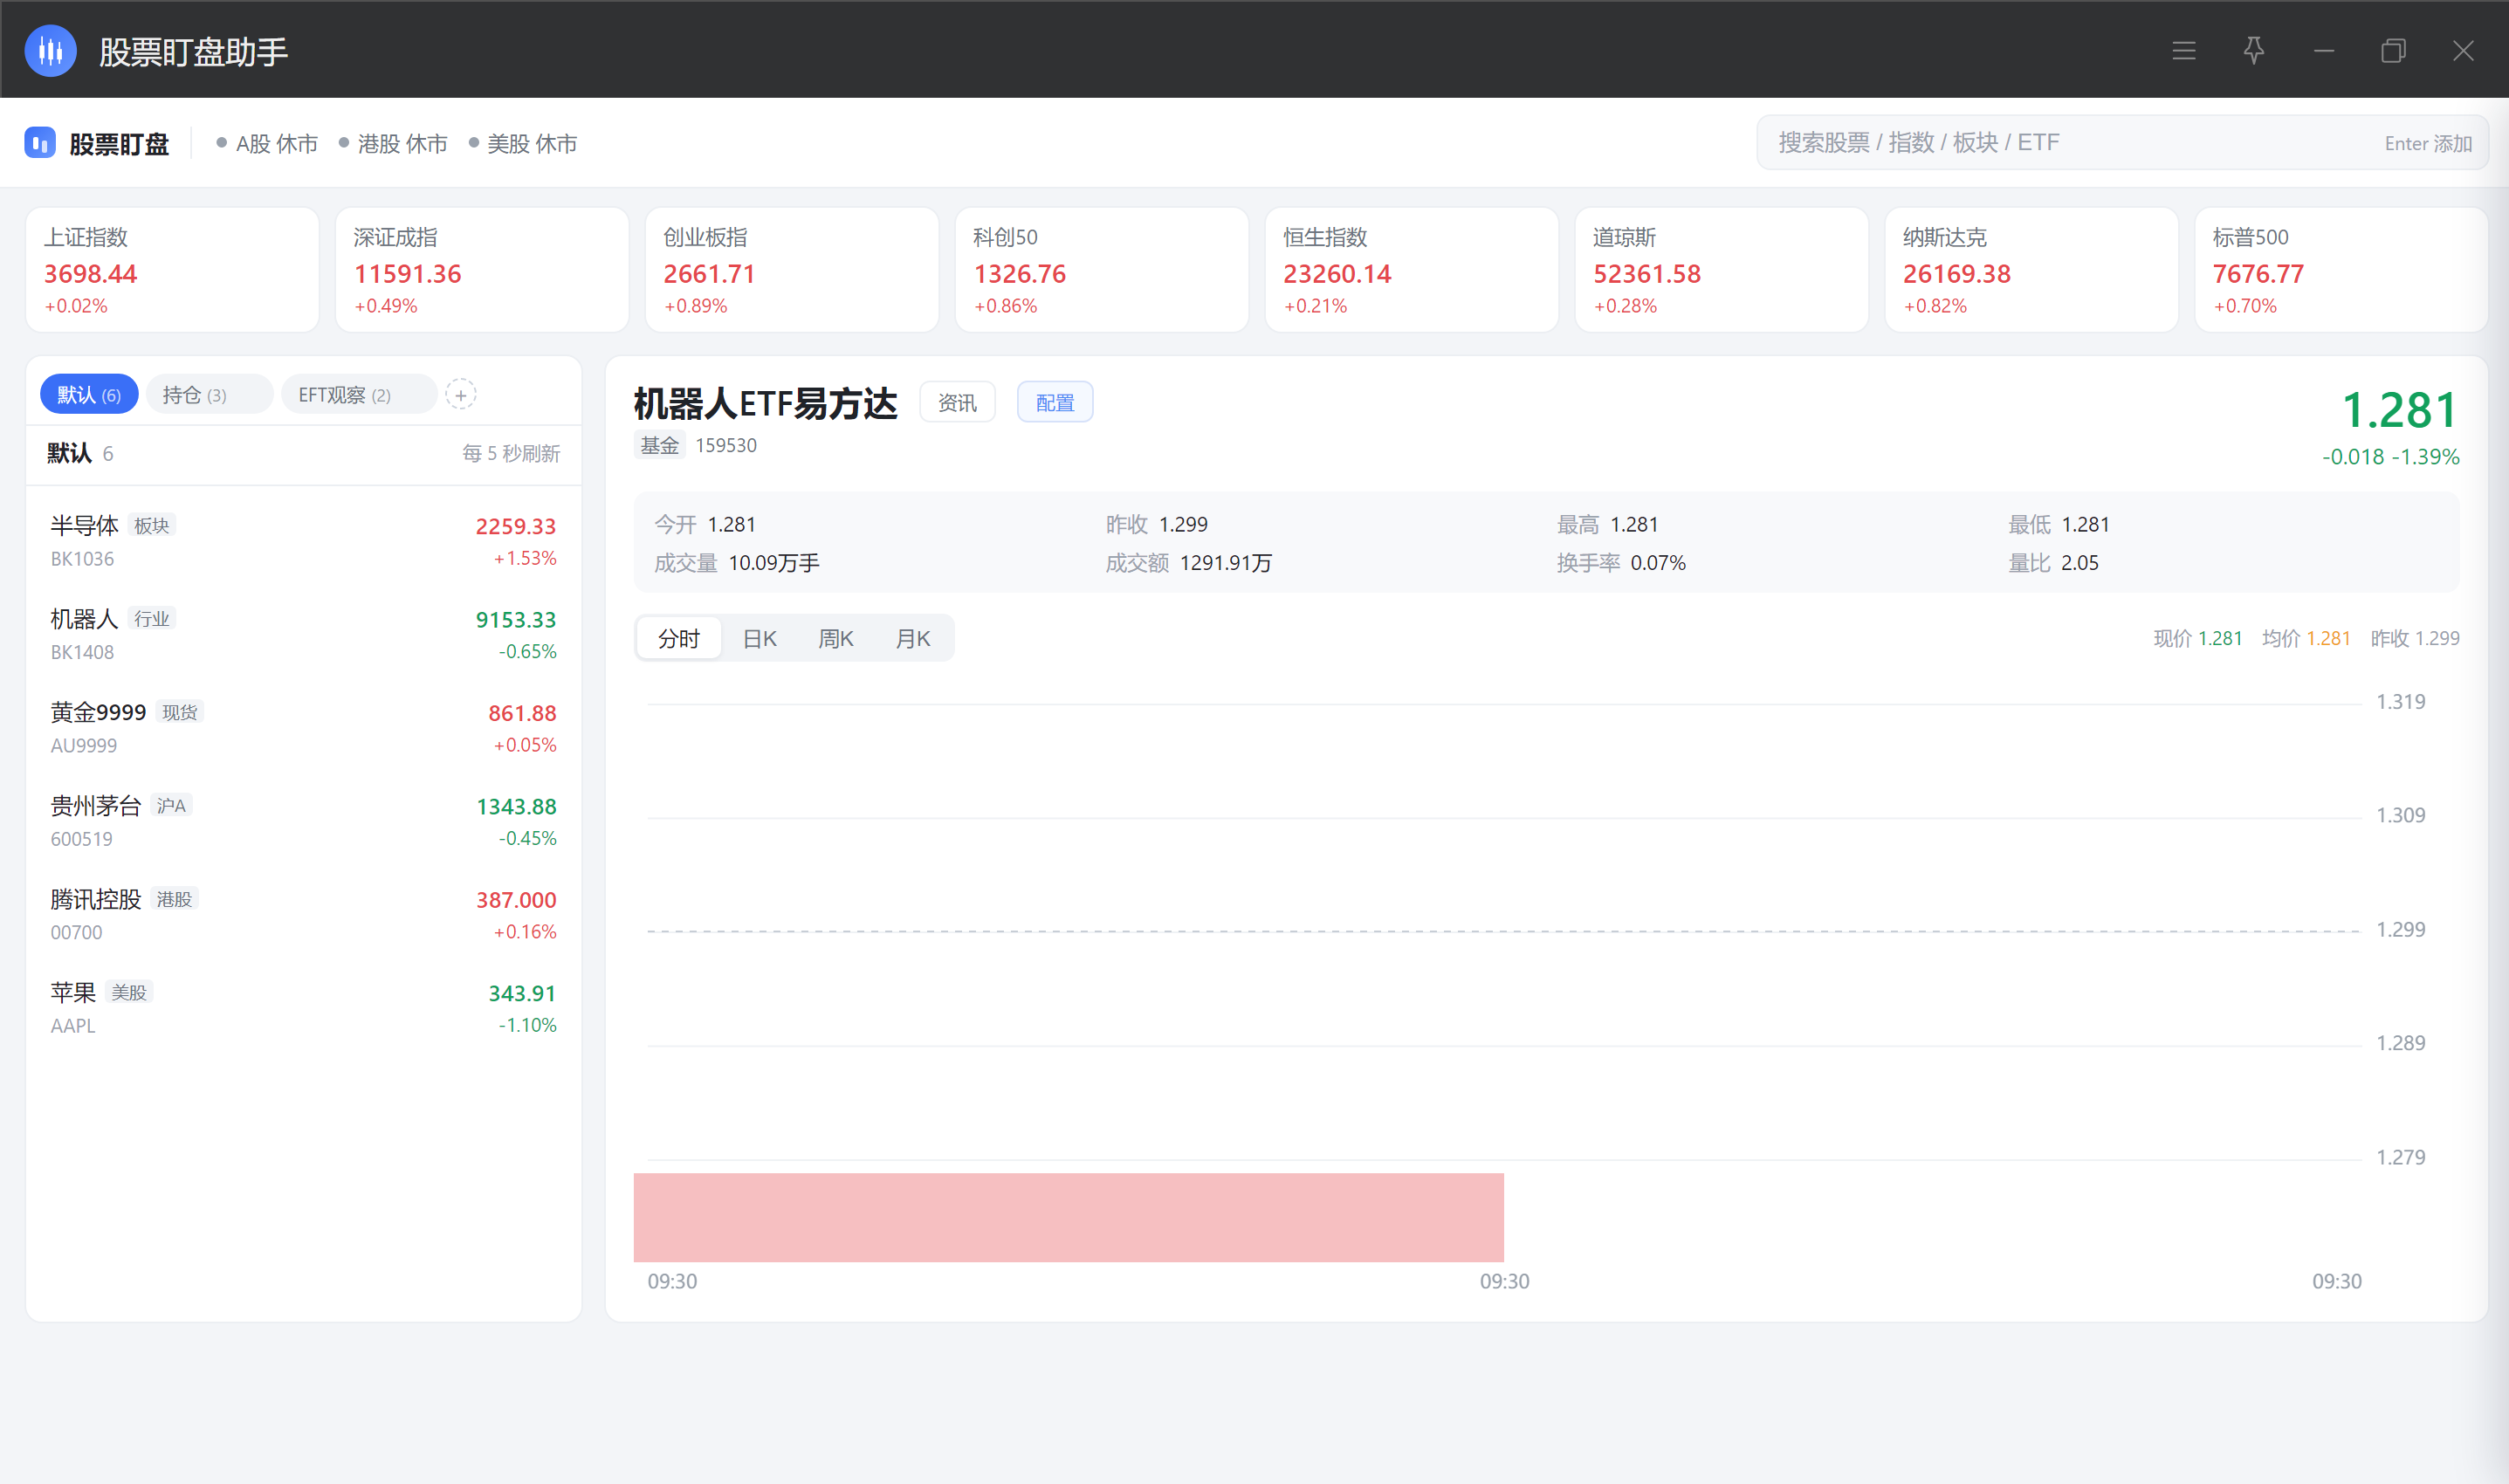Pin the window with the pushpin icon
Viewport: 2509px width, 1484px height.
2253,51
